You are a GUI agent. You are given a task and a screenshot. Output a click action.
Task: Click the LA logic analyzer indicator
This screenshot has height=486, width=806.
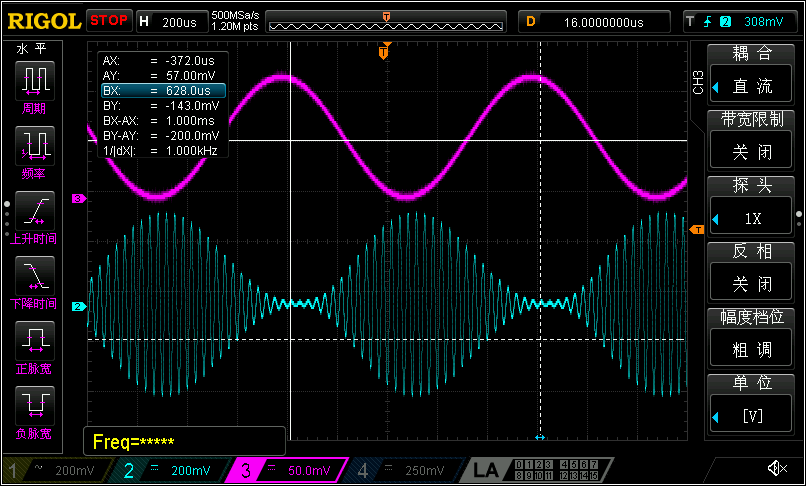point(487,469)
